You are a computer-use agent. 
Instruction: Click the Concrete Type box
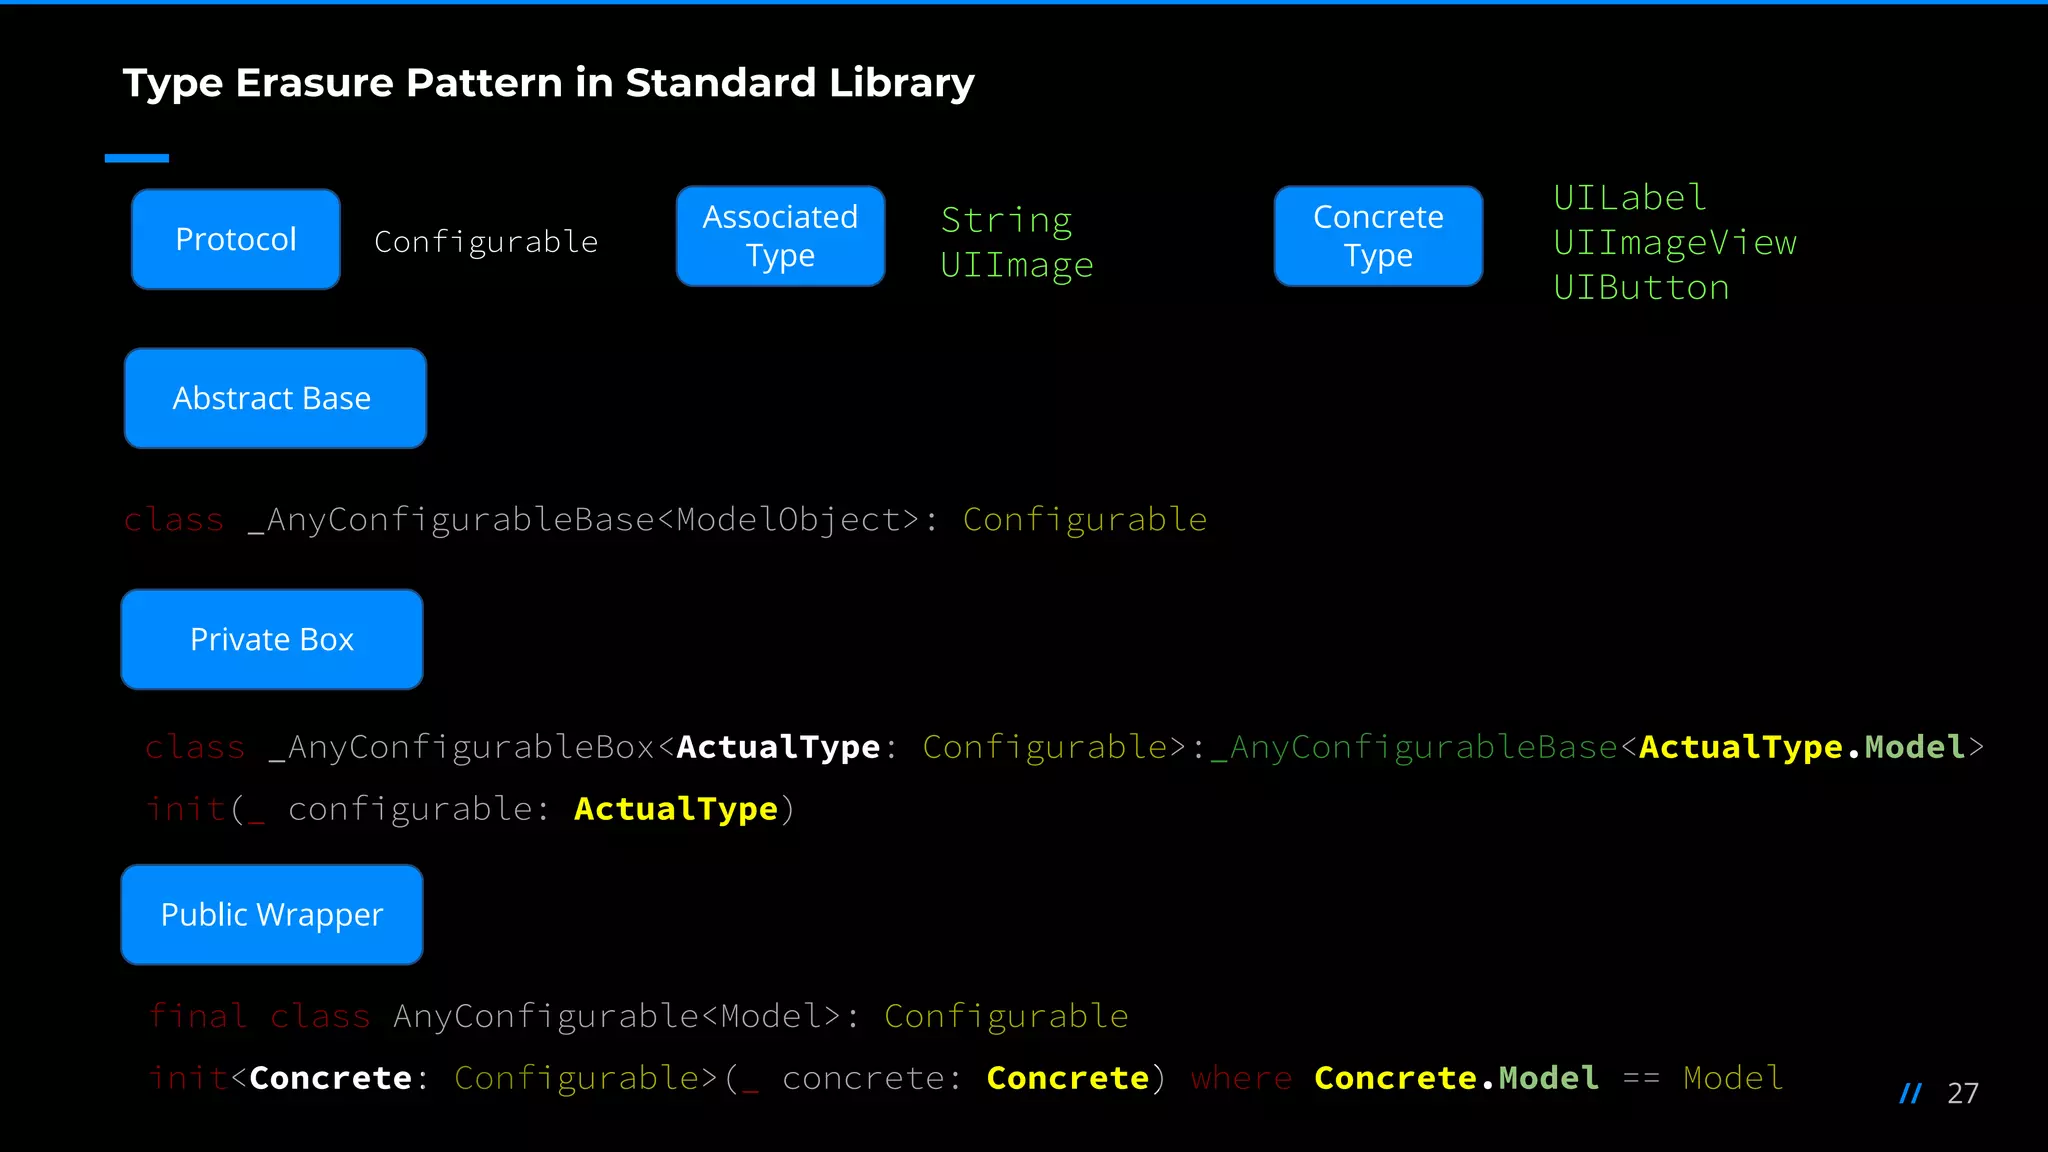[x=1378, y=236]
